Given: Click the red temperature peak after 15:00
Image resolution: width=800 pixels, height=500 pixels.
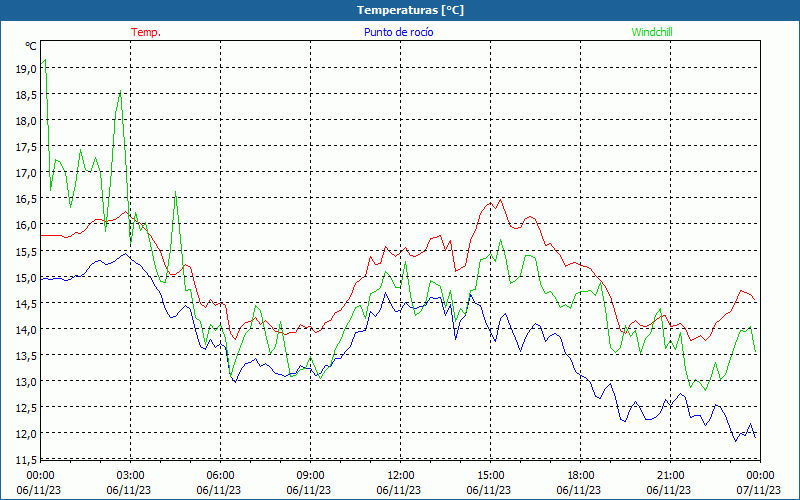Looking at the screenshot, I should (501, 199).
